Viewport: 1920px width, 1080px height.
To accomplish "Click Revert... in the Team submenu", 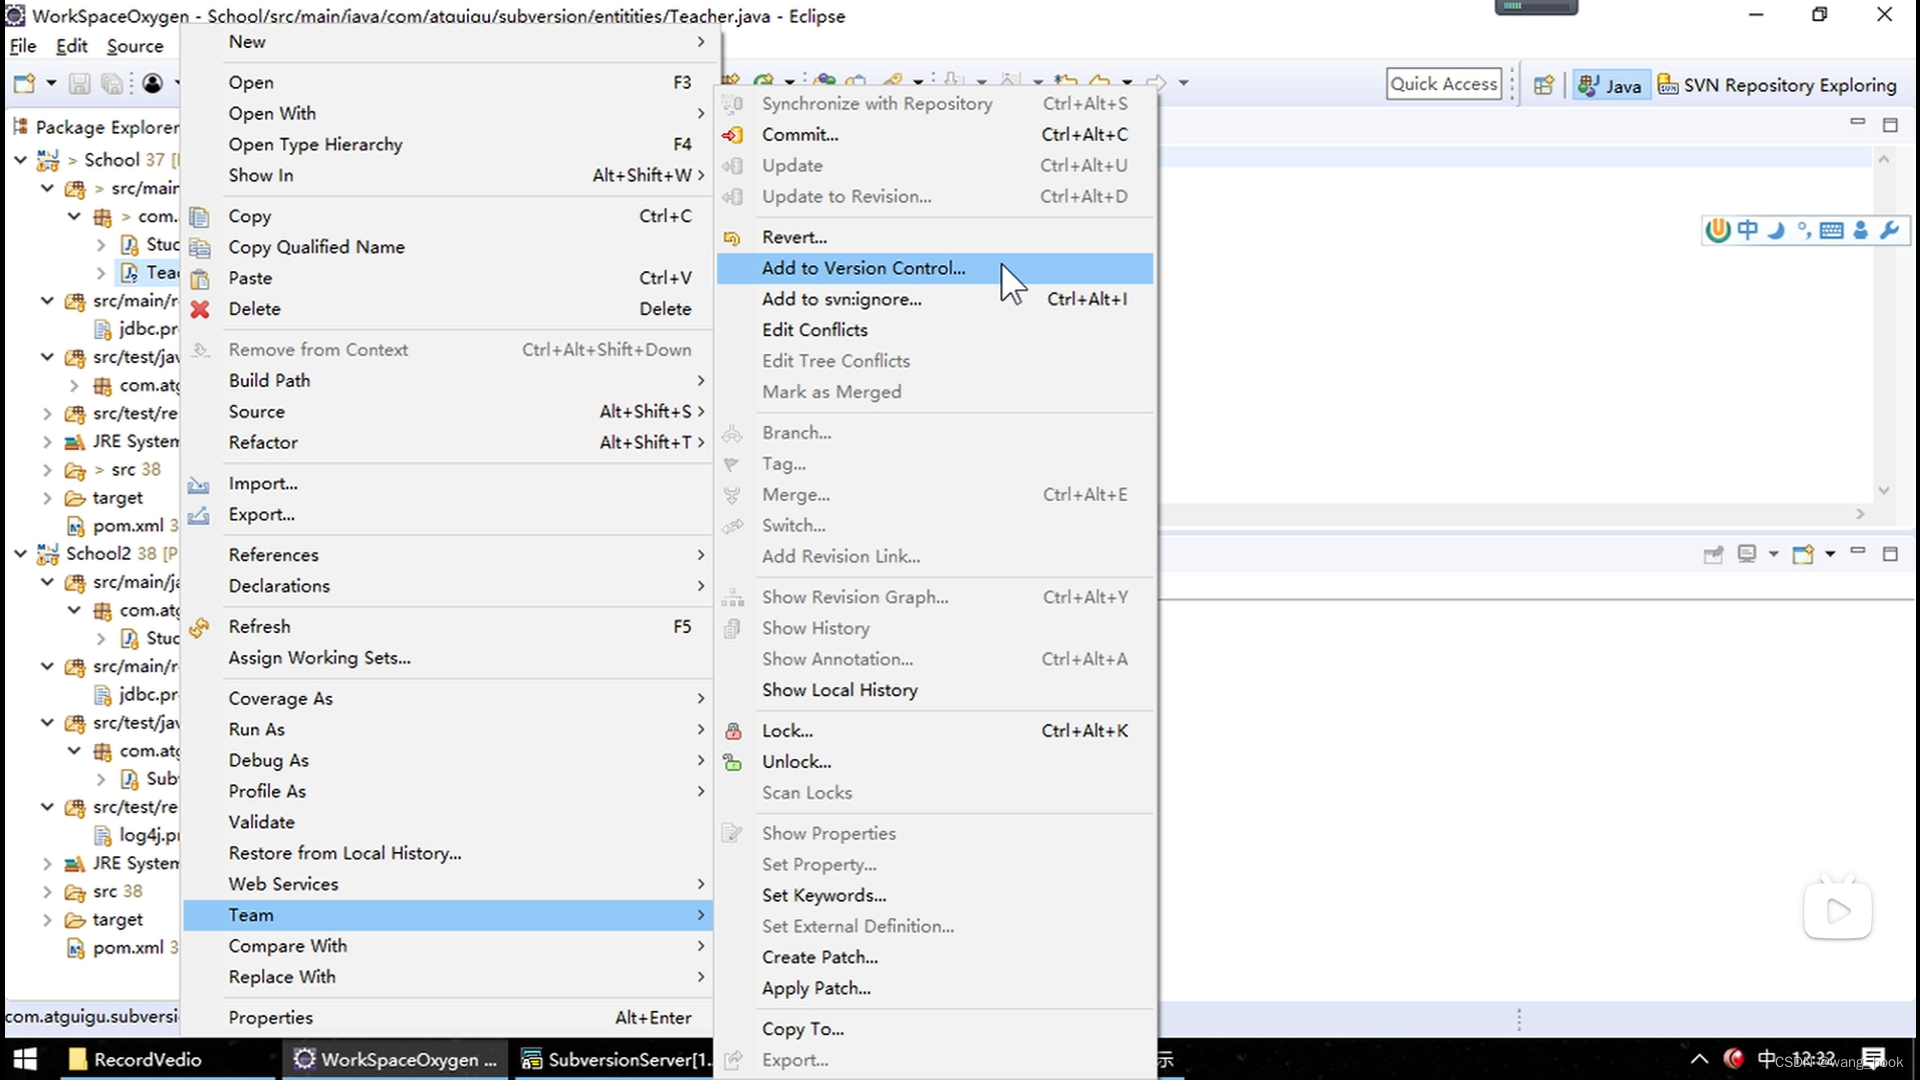I will [x=934, y=237].
